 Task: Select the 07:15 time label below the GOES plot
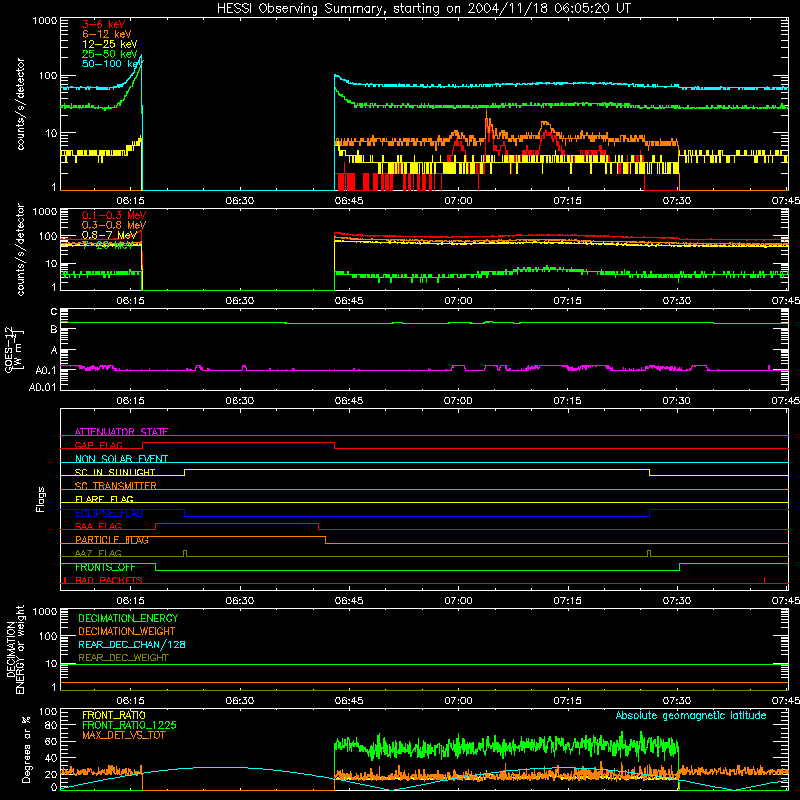[567, 401]
